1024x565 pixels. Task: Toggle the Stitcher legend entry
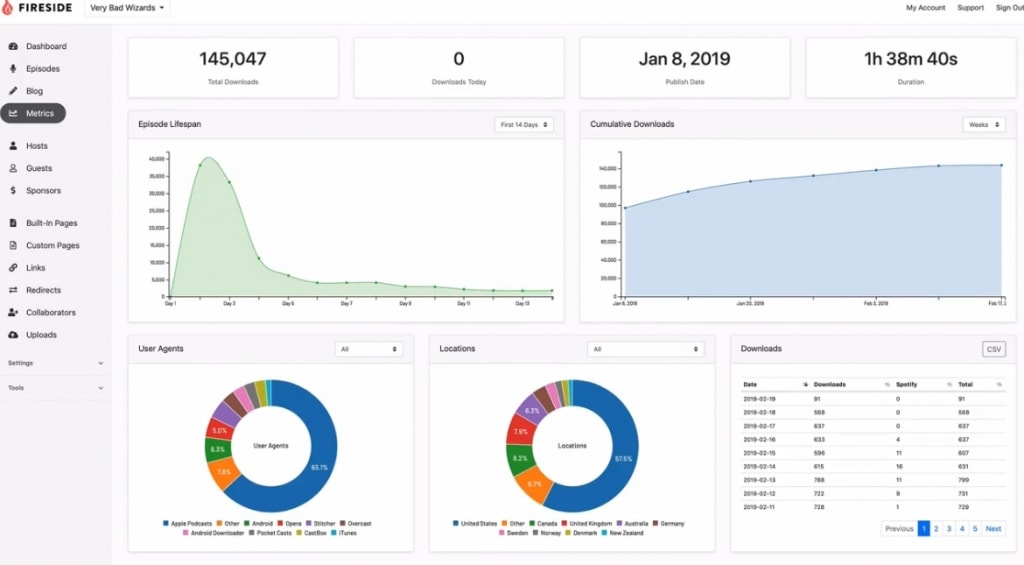tap(321, 524)
